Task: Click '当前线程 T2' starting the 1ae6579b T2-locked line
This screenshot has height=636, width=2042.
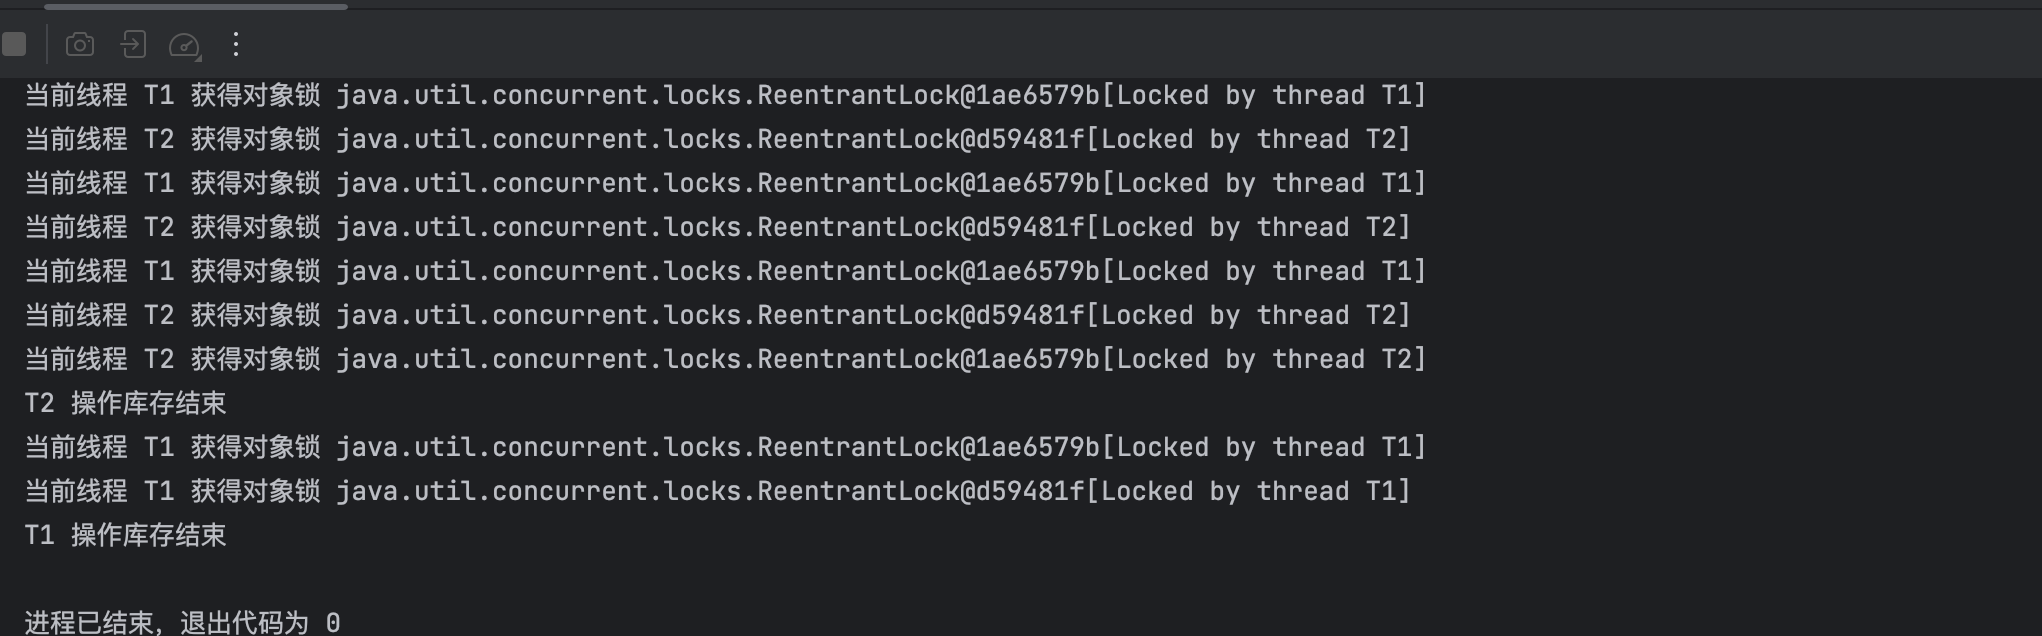Action: pyautogui.click(x=99, y=359)
